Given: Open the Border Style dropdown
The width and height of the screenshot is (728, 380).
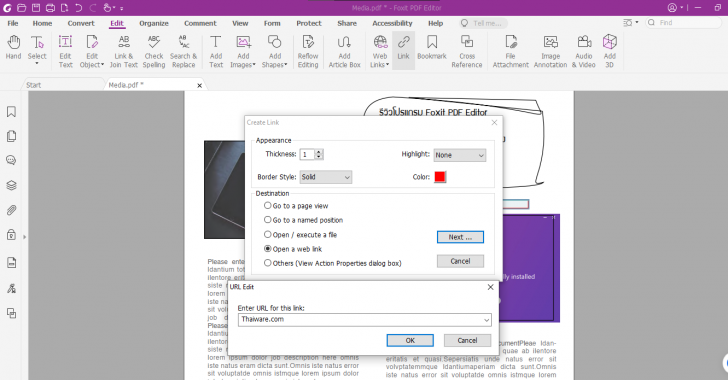Looking at the screenshot, I should (325, 177).
